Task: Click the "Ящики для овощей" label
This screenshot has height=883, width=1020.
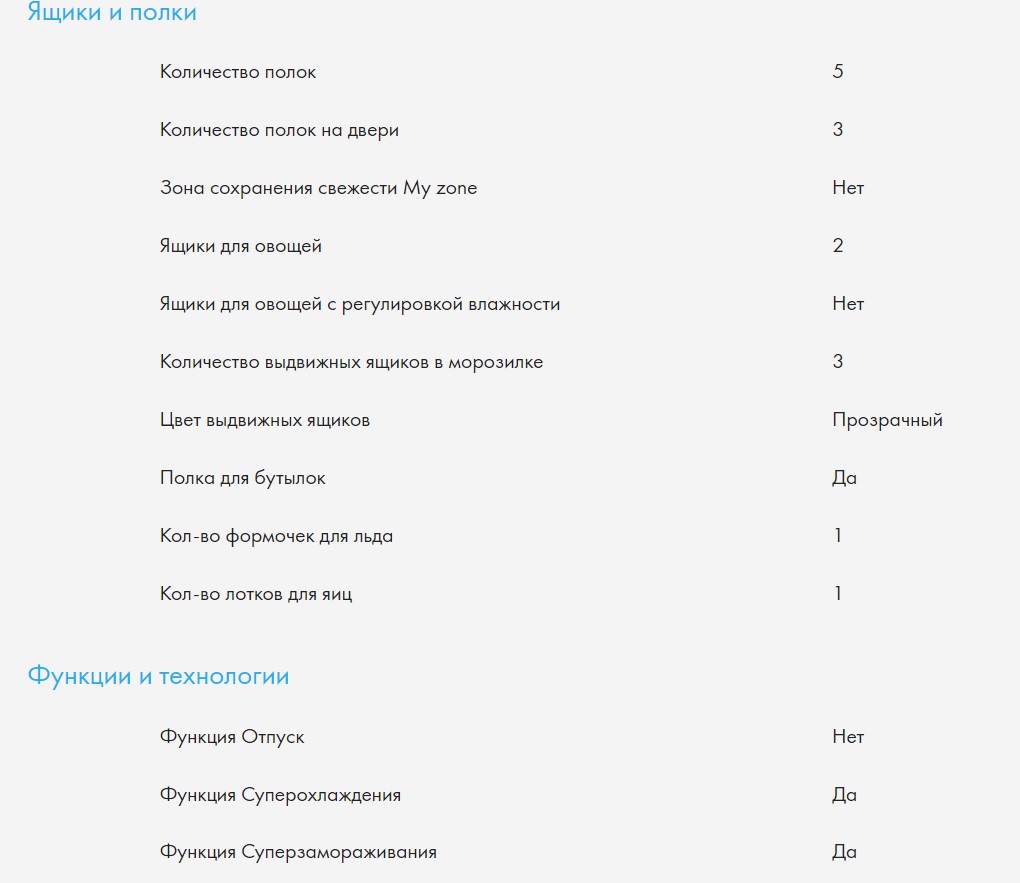Action: coord(241,246)
